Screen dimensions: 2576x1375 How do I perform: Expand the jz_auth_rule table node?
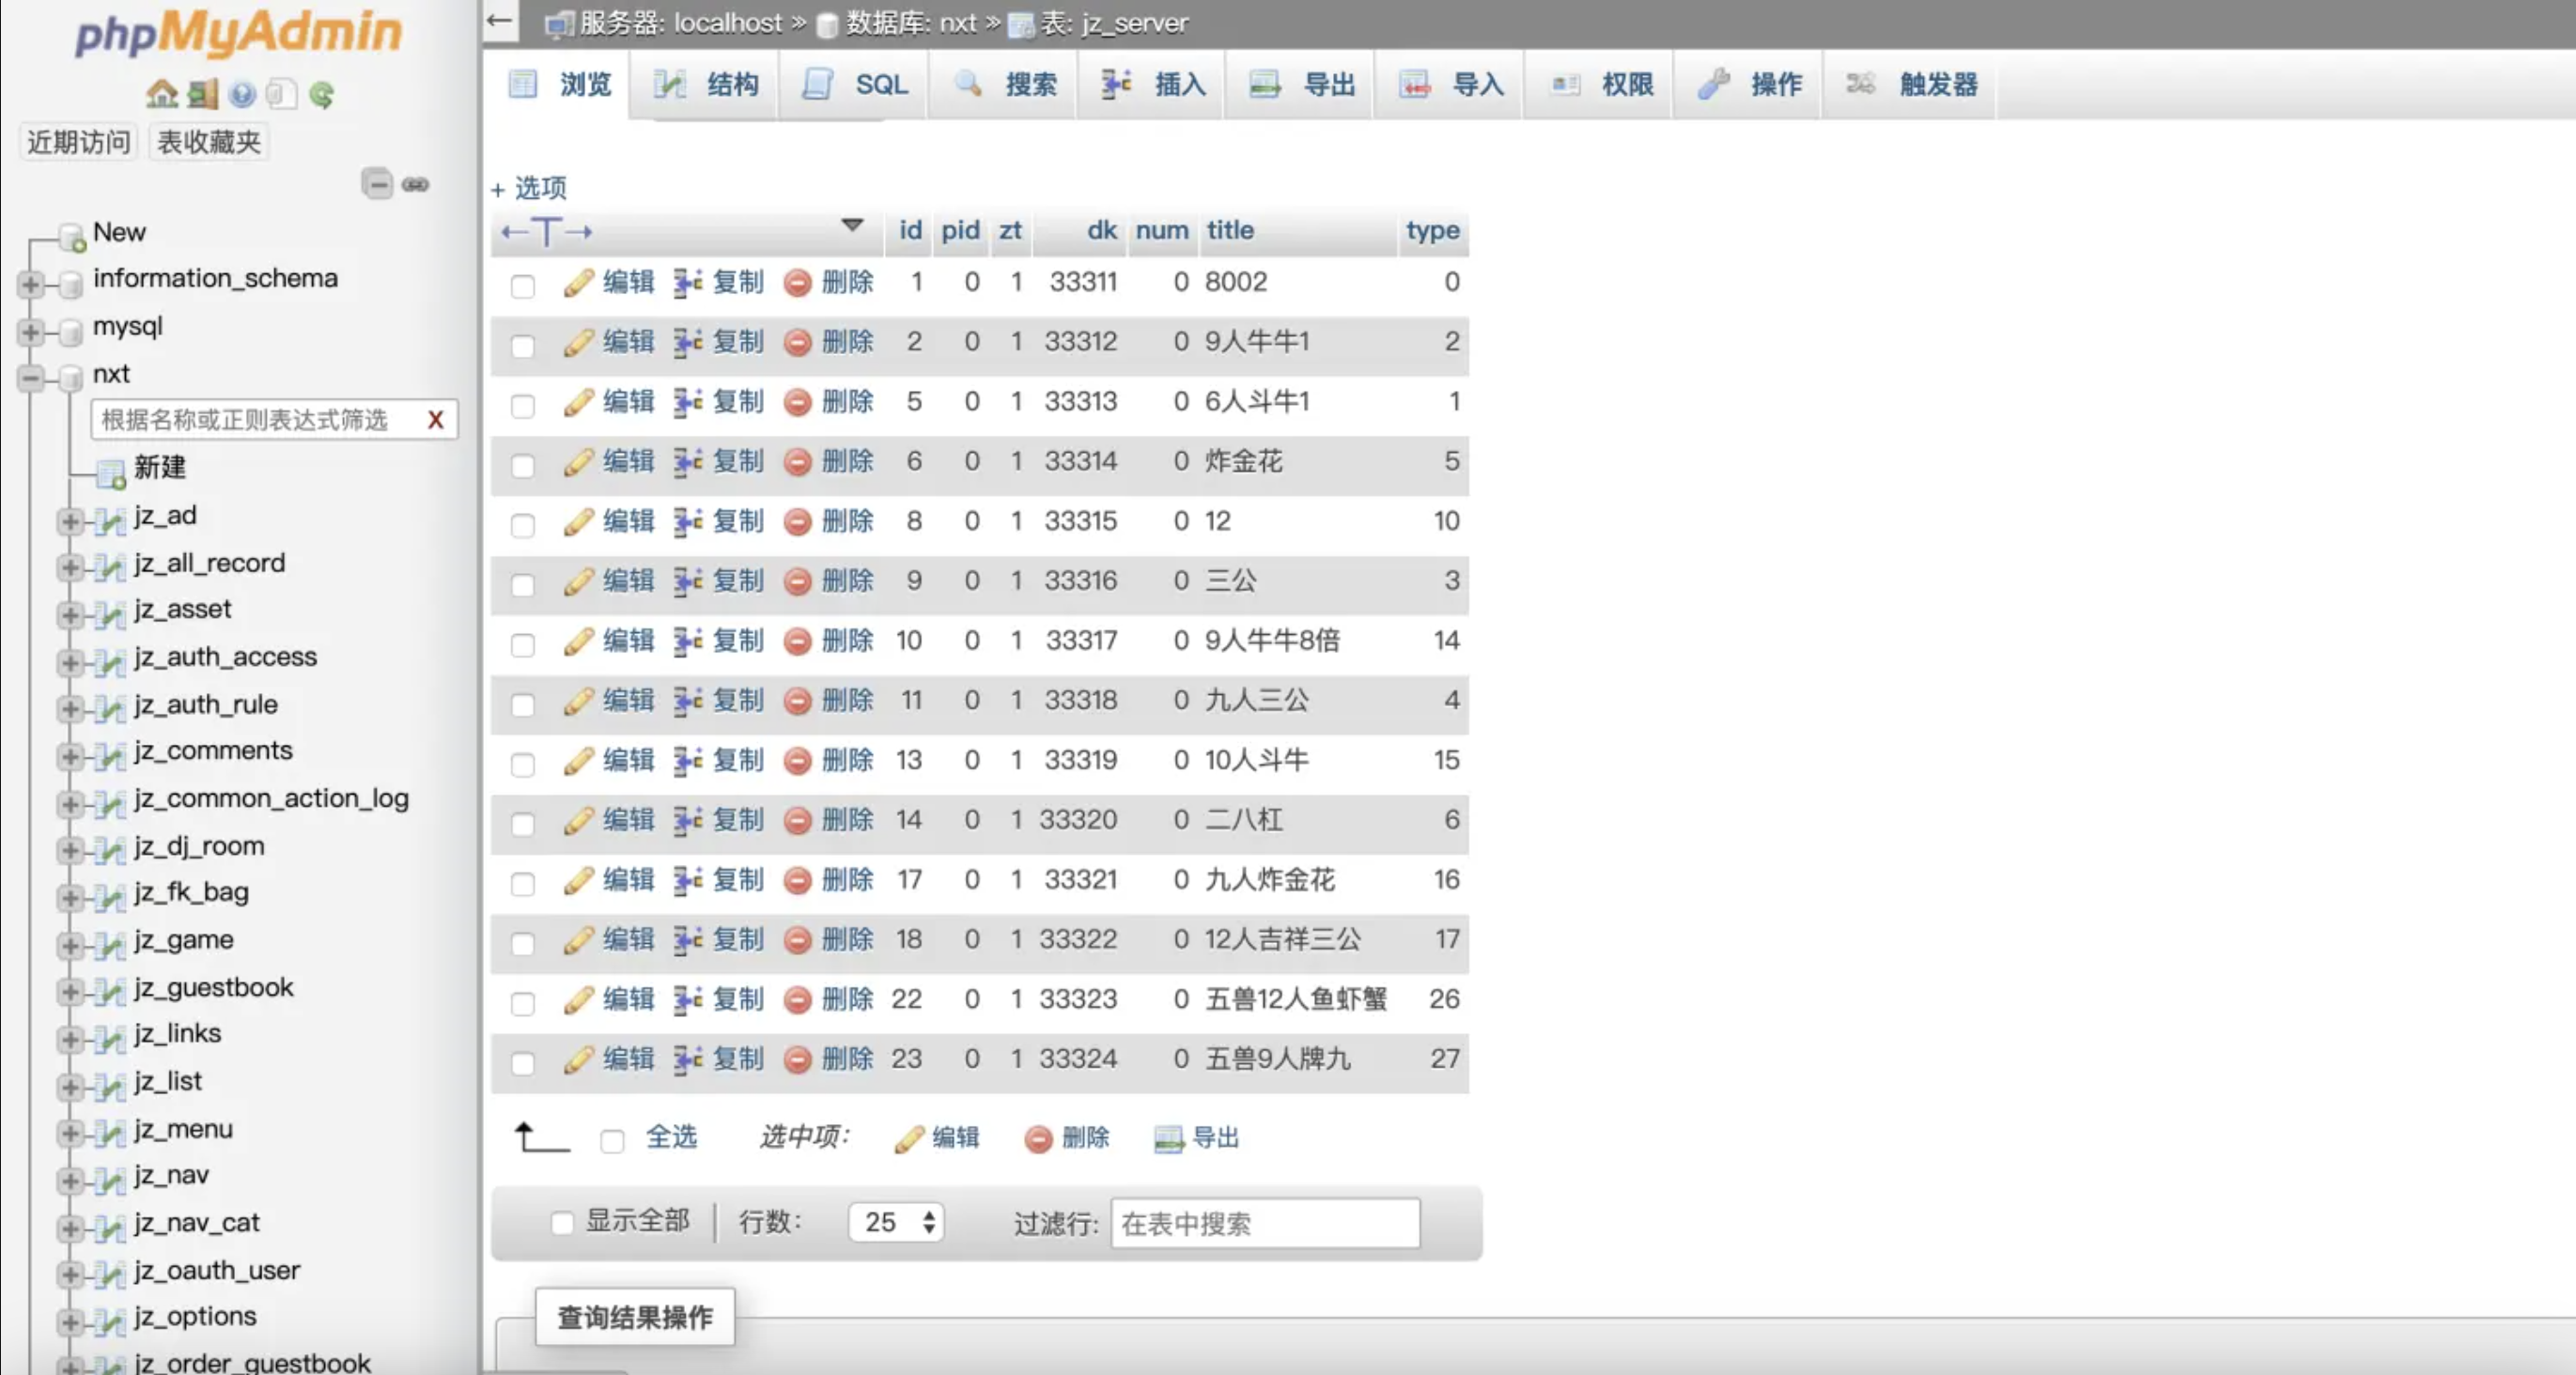pyautogui.click(x=70, y=709)
